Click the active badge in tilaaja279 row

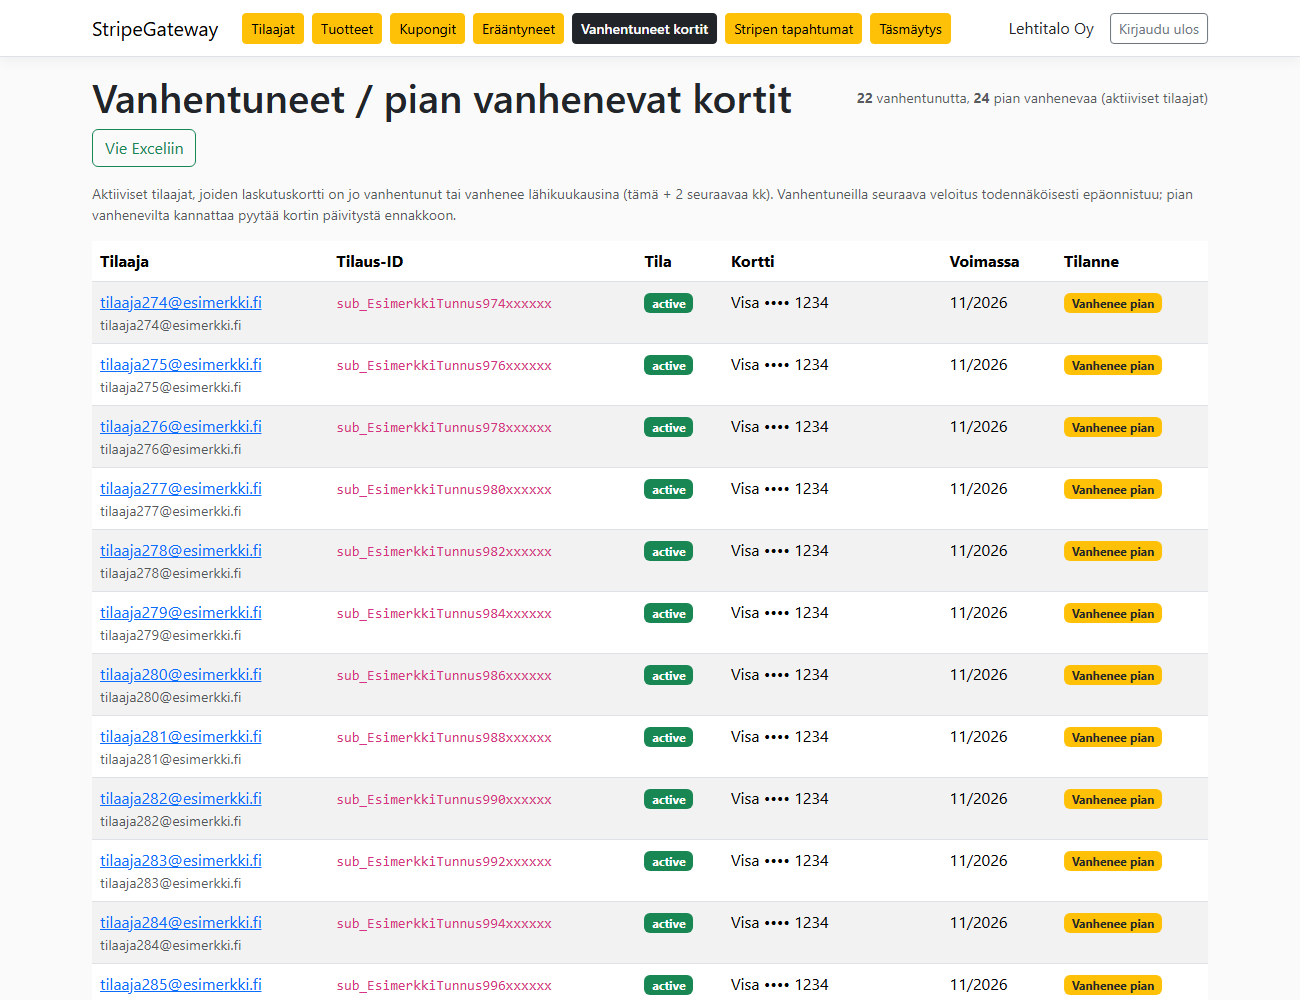click(669, 614)
